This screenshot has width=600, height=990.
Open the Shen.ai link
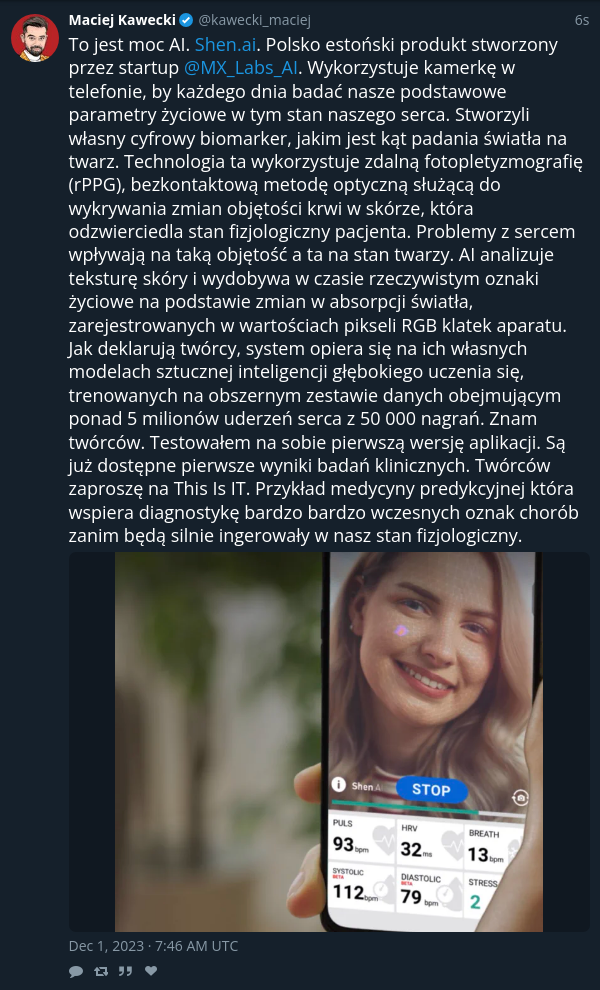[225, 45]
